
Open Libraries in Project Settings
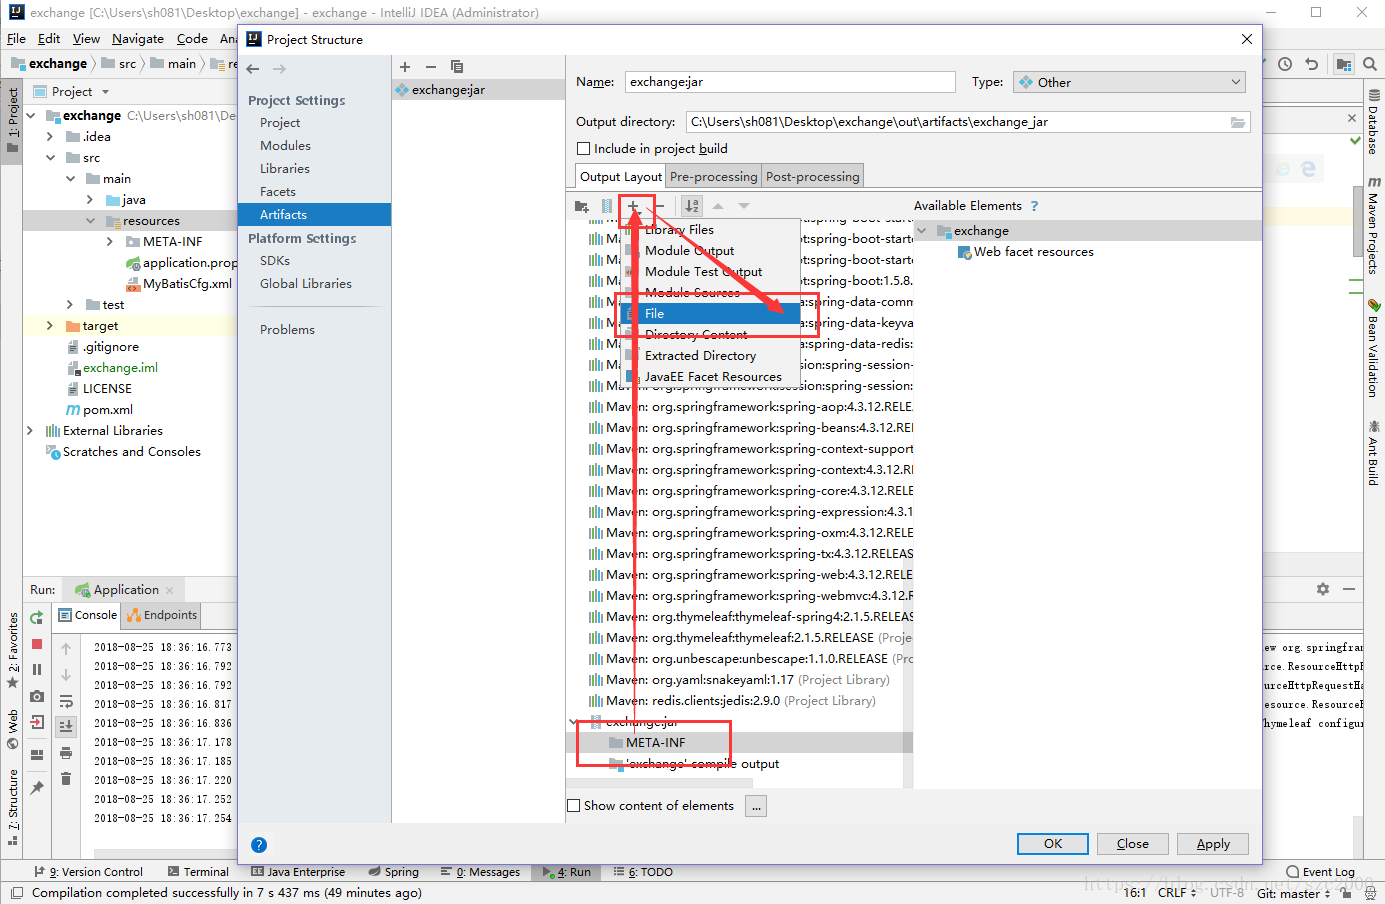[x=285, y=169]
